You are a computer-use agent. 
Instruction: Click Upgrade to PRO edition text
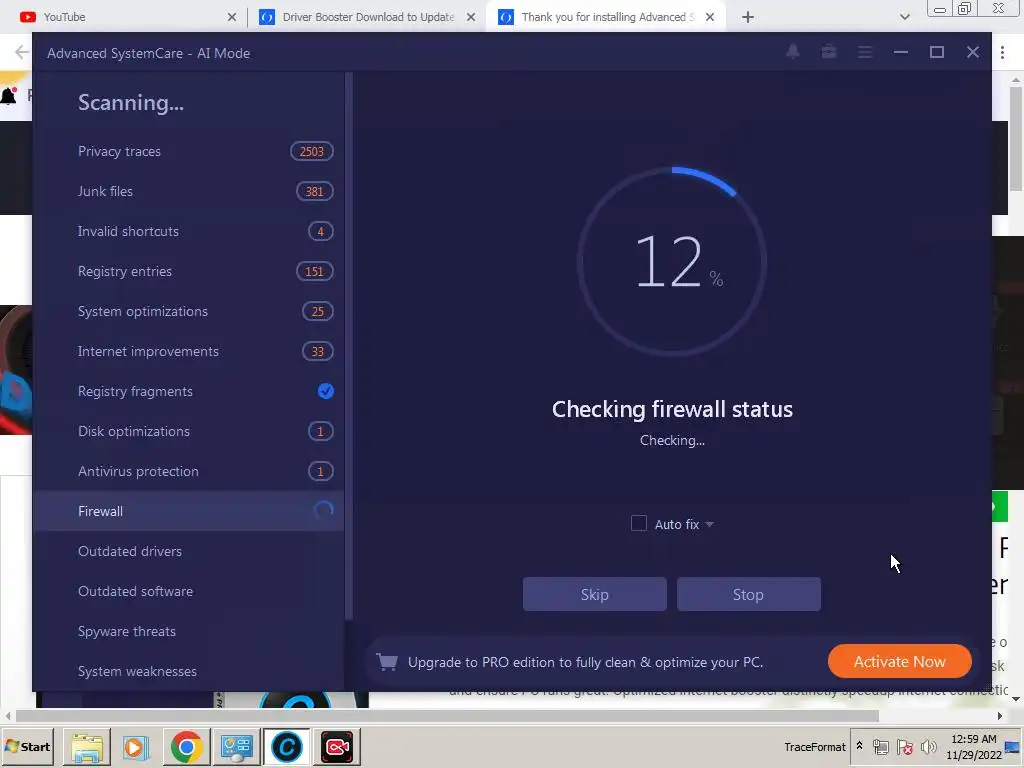585,662
